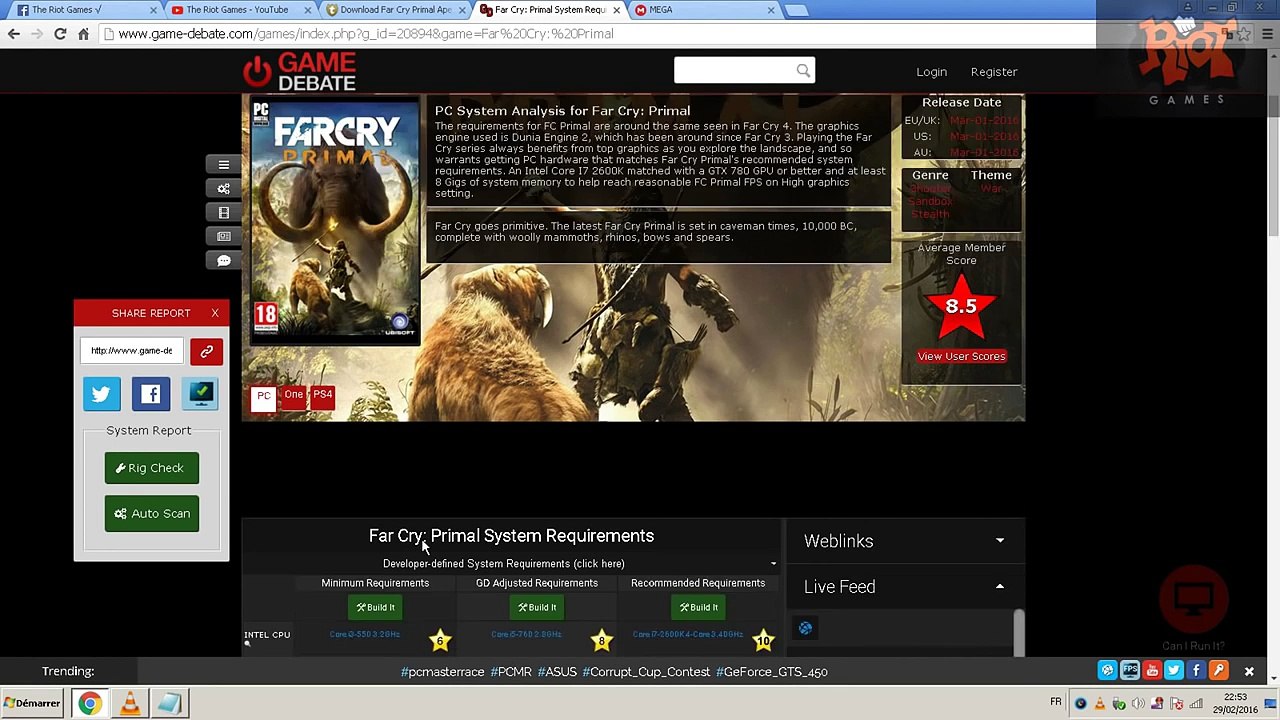Share report on Twitter

(x=101, y=394)
